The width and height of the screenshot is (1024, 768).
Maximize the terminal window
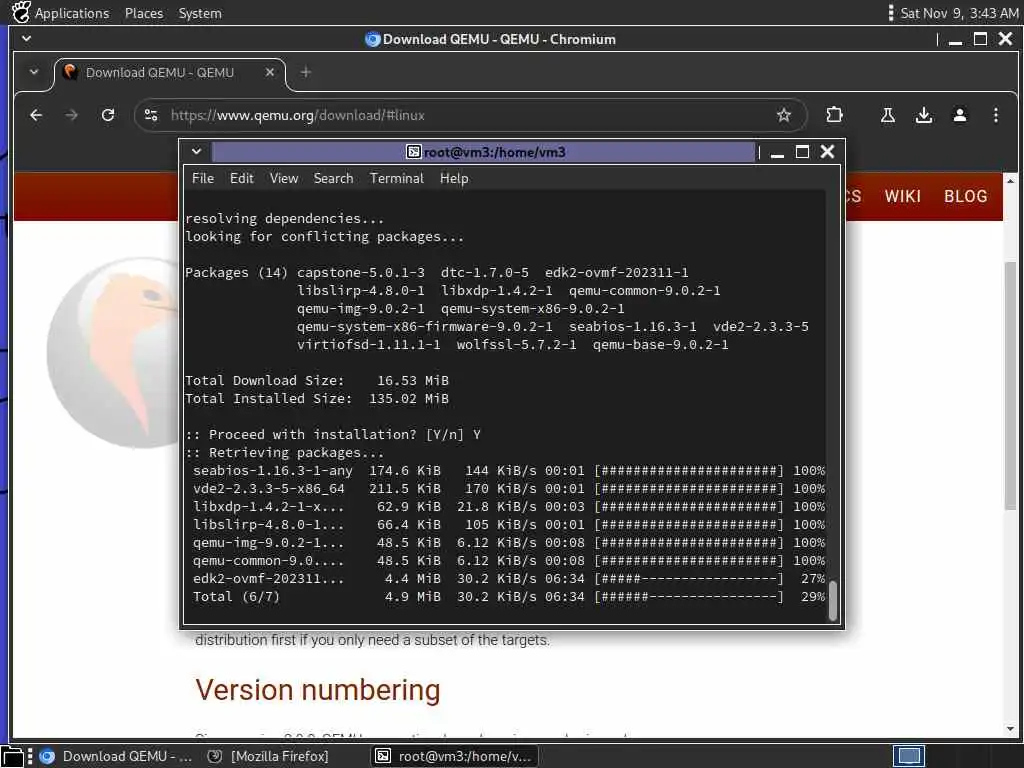click(802, 152)
